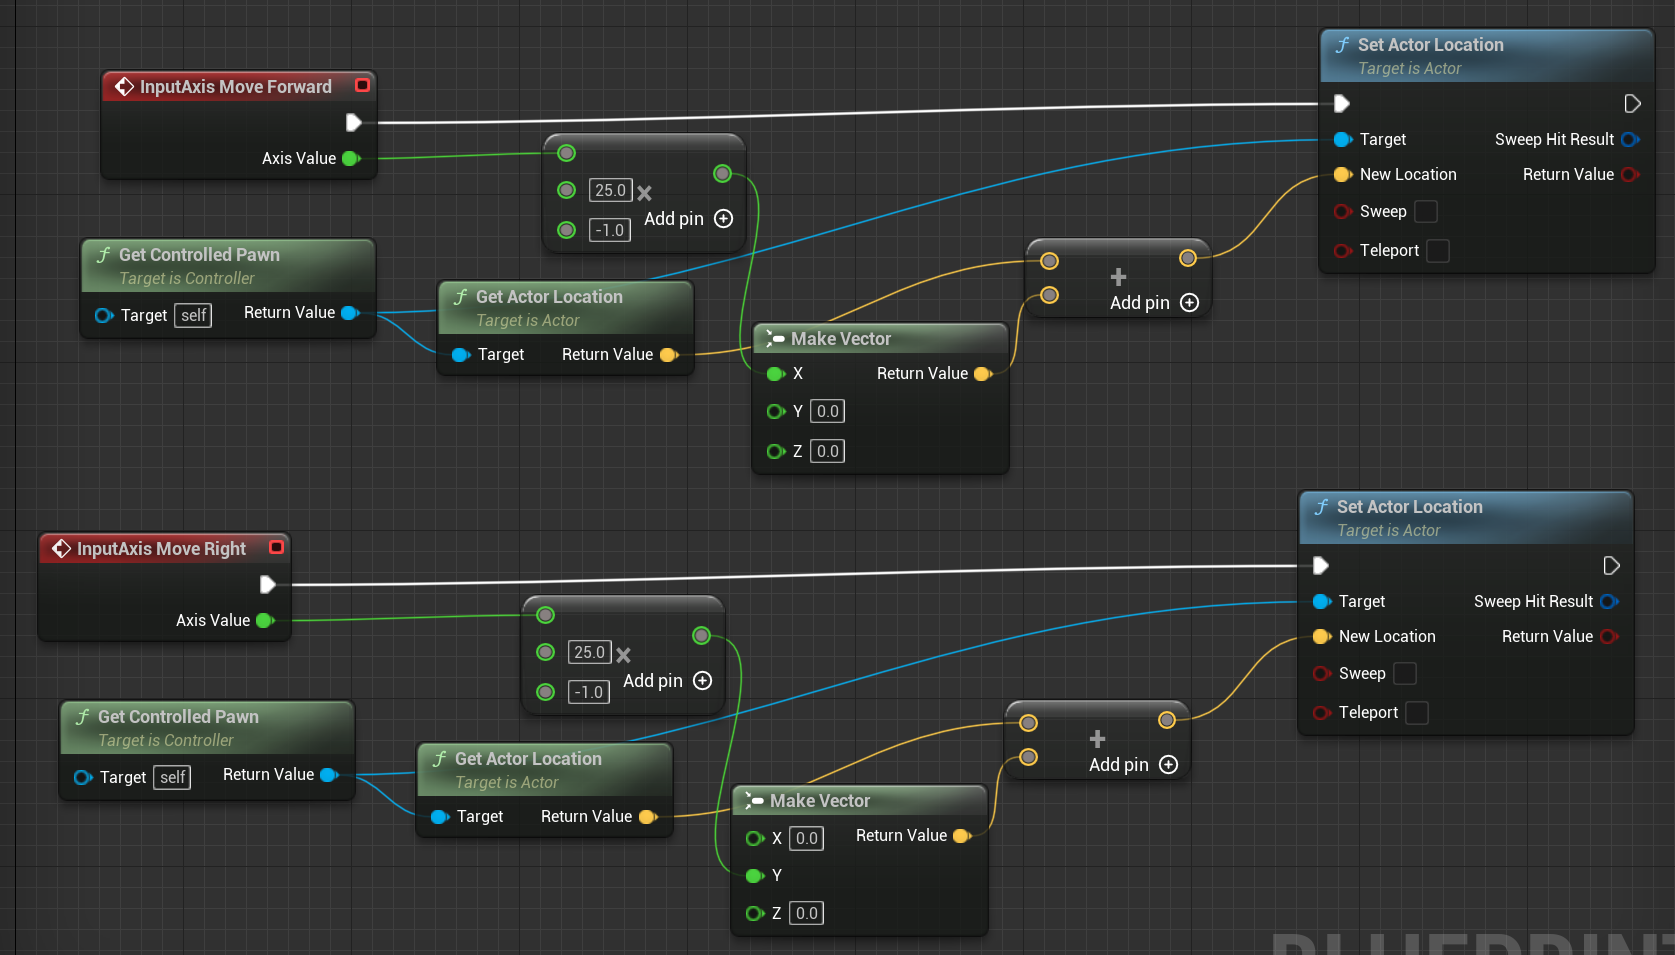Enable Sweep checkbox in lower Set Actor Location

point(1405,674)
